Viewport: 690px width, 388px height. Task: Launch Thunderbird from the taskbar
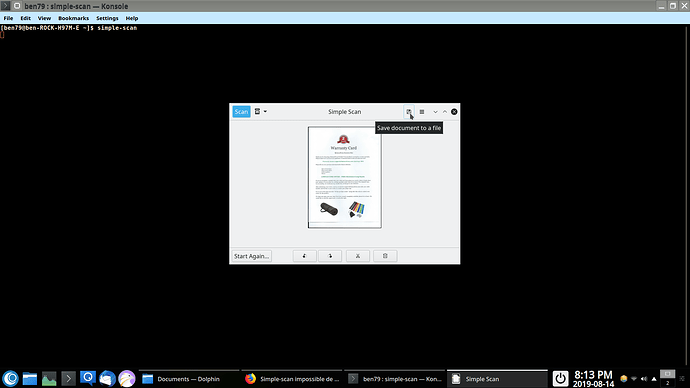(x=107, y=378)
